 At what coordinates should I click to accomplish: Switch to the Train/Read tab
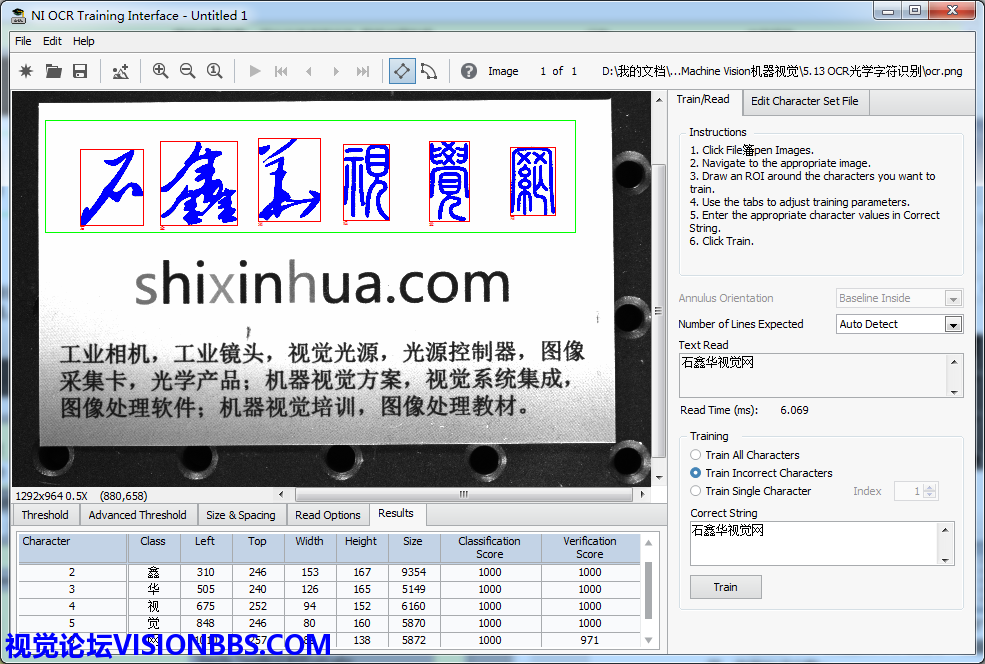point(703,99)
